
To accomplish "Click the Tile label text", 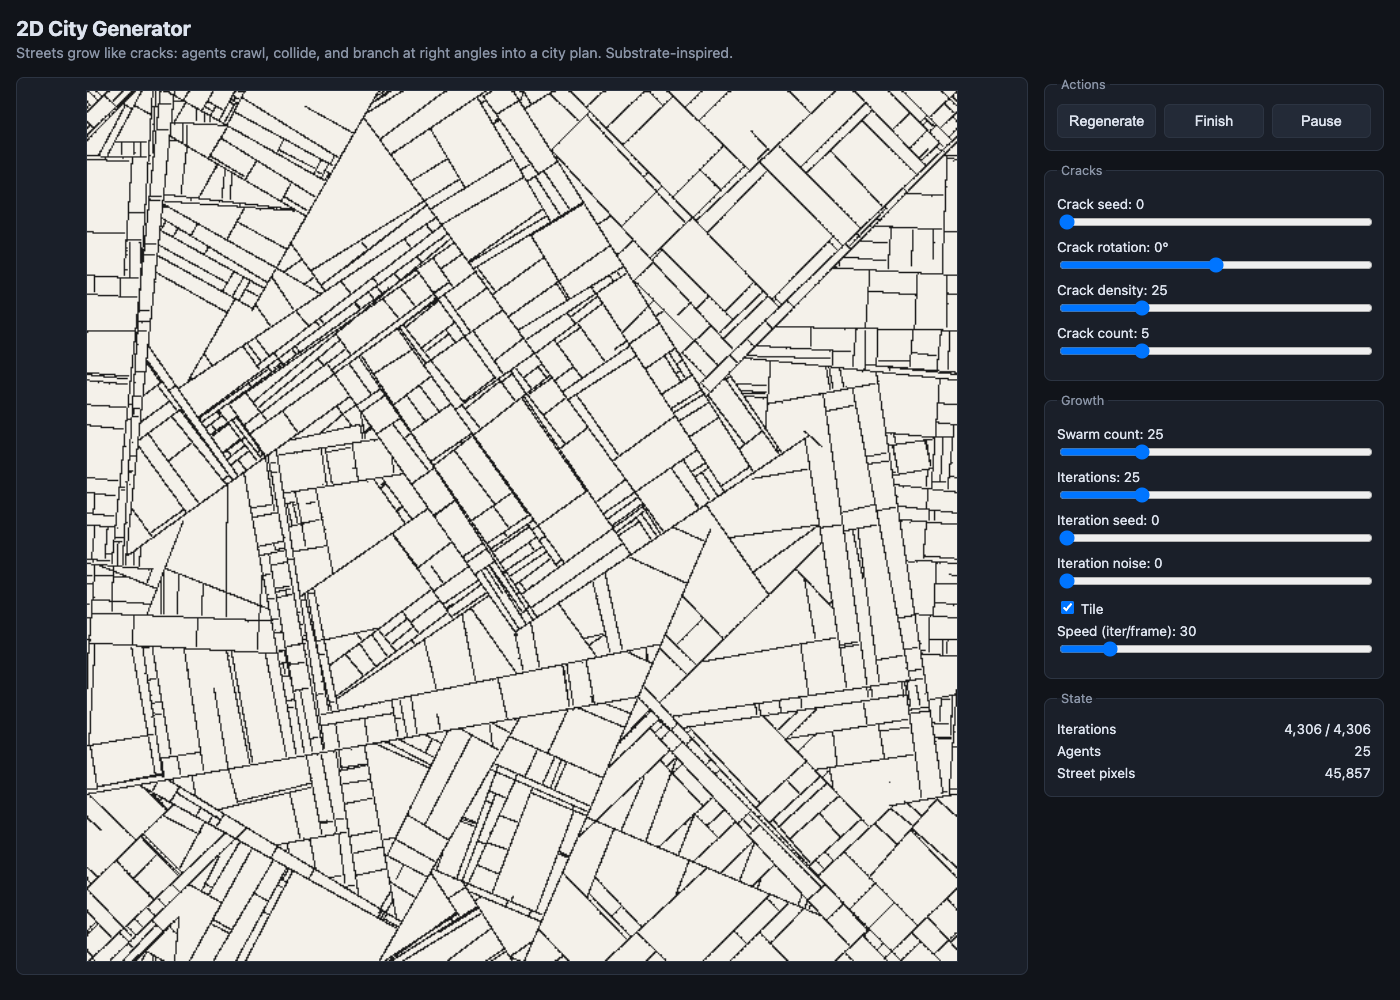I will pyautogui.click(x=1092, y=609).
